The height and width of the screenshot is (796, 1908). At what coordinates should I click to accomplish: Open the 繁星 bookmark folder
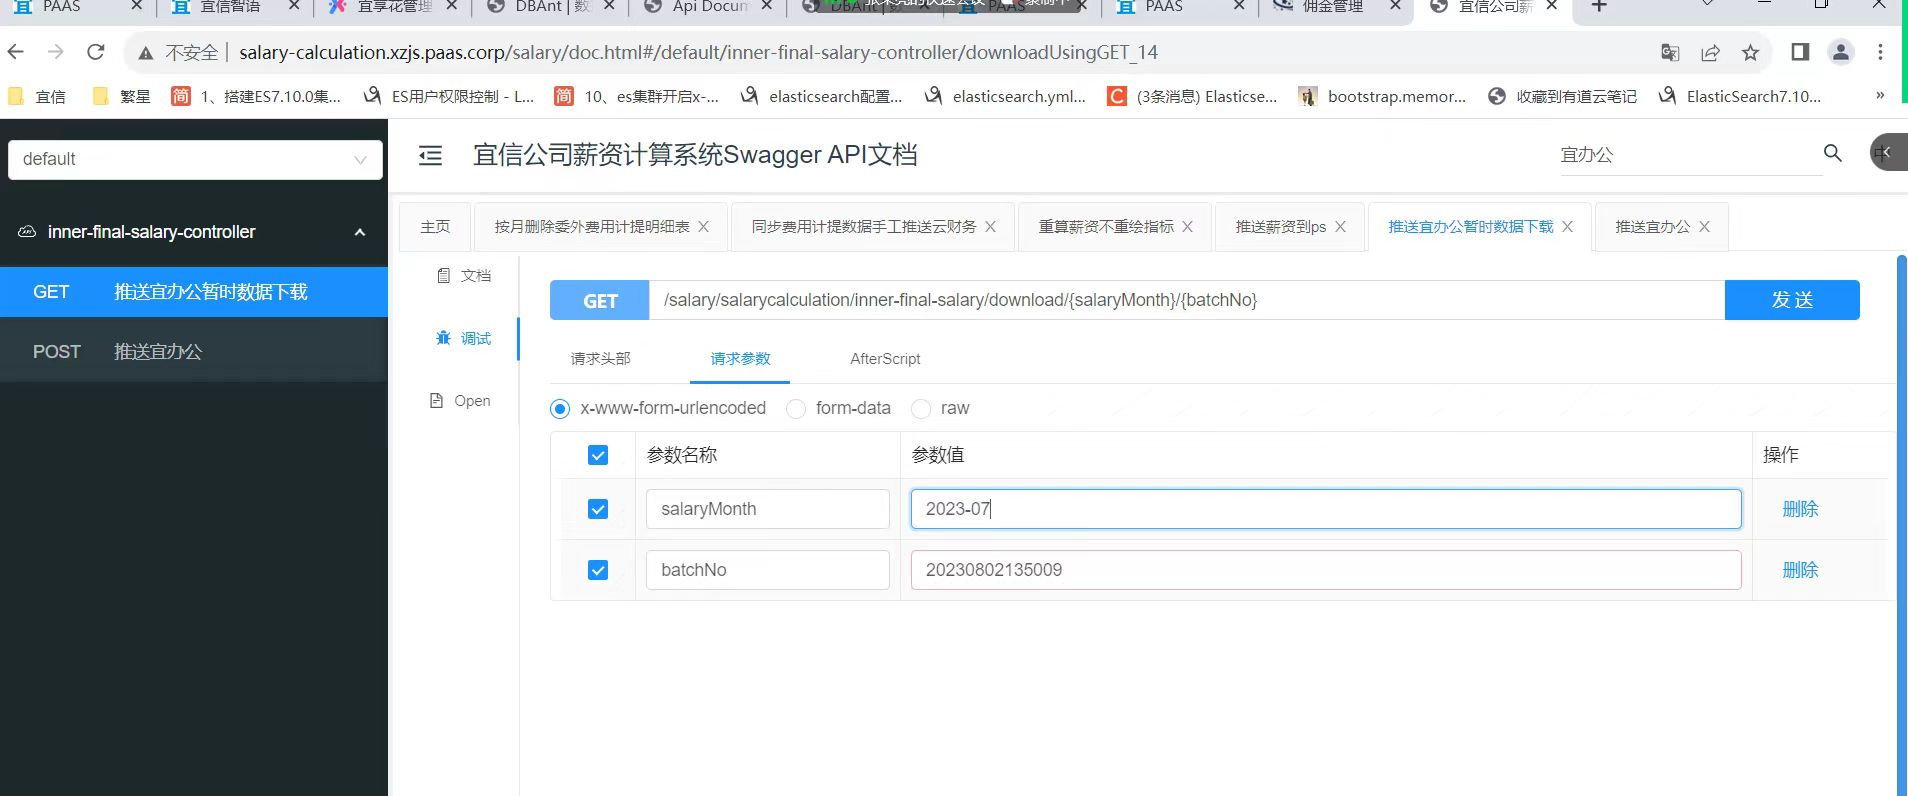click(x=122, y=96)
